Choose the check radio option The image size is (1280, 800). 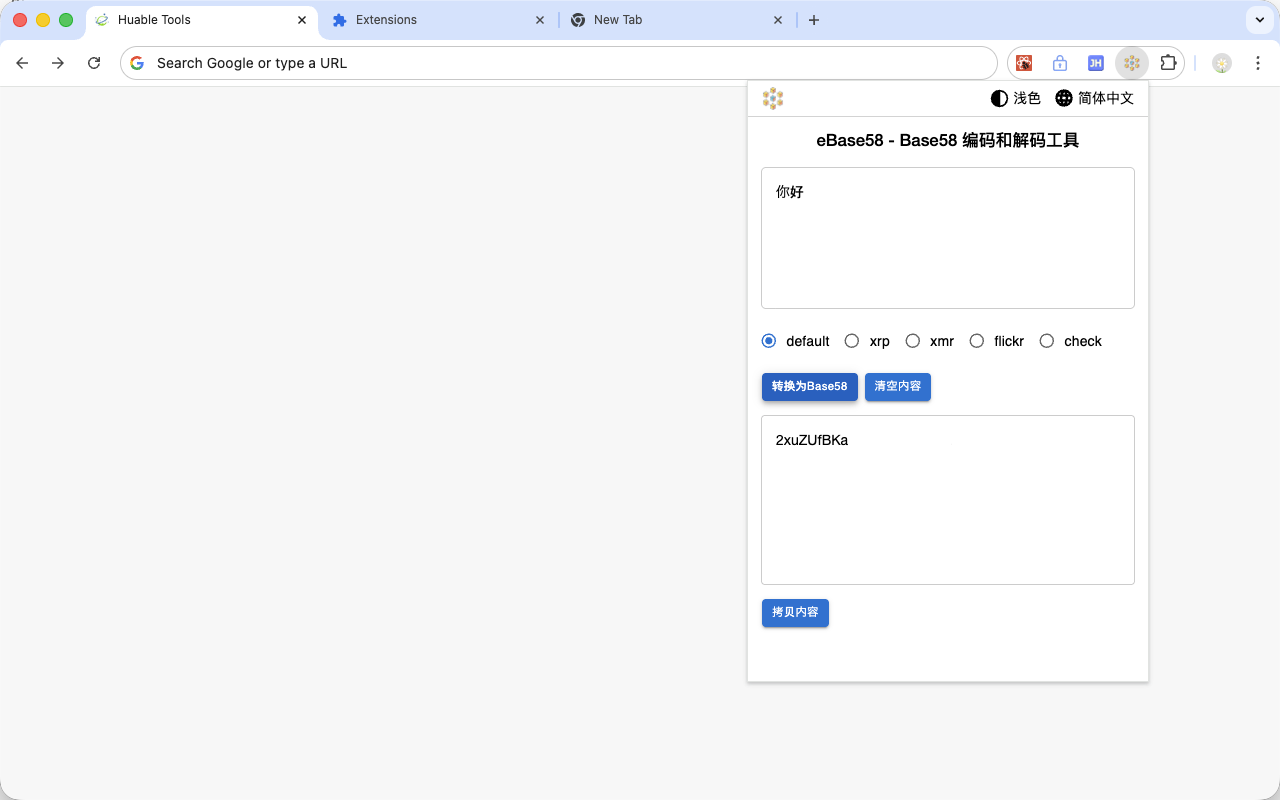[1047, 341]
